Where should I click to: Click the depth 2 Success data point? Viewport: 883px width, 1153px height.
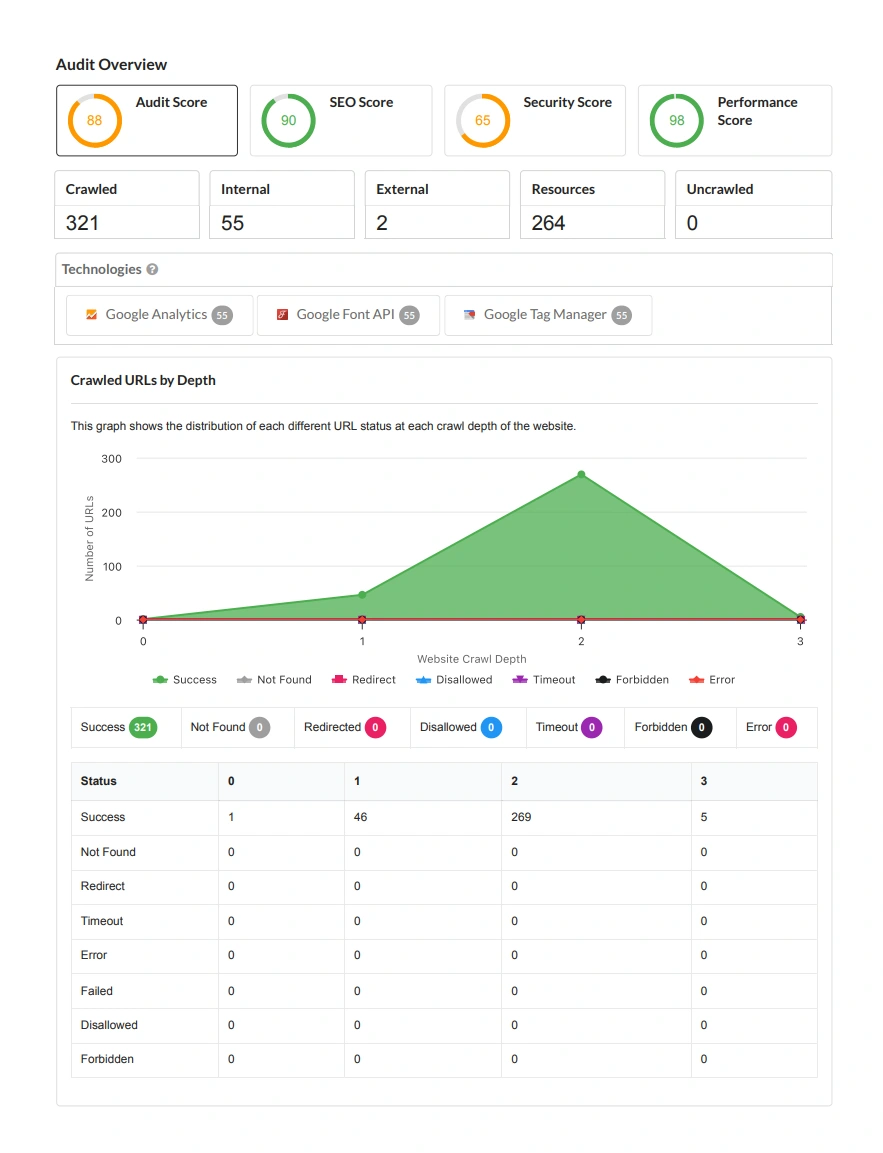point(581,475)
